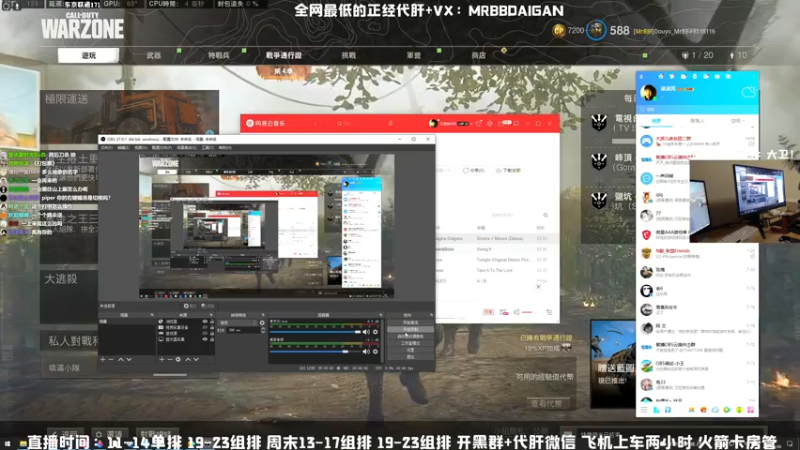Mute the second OBS mixer channel
This screenshot has height=450, width=800.
(366, 352)
